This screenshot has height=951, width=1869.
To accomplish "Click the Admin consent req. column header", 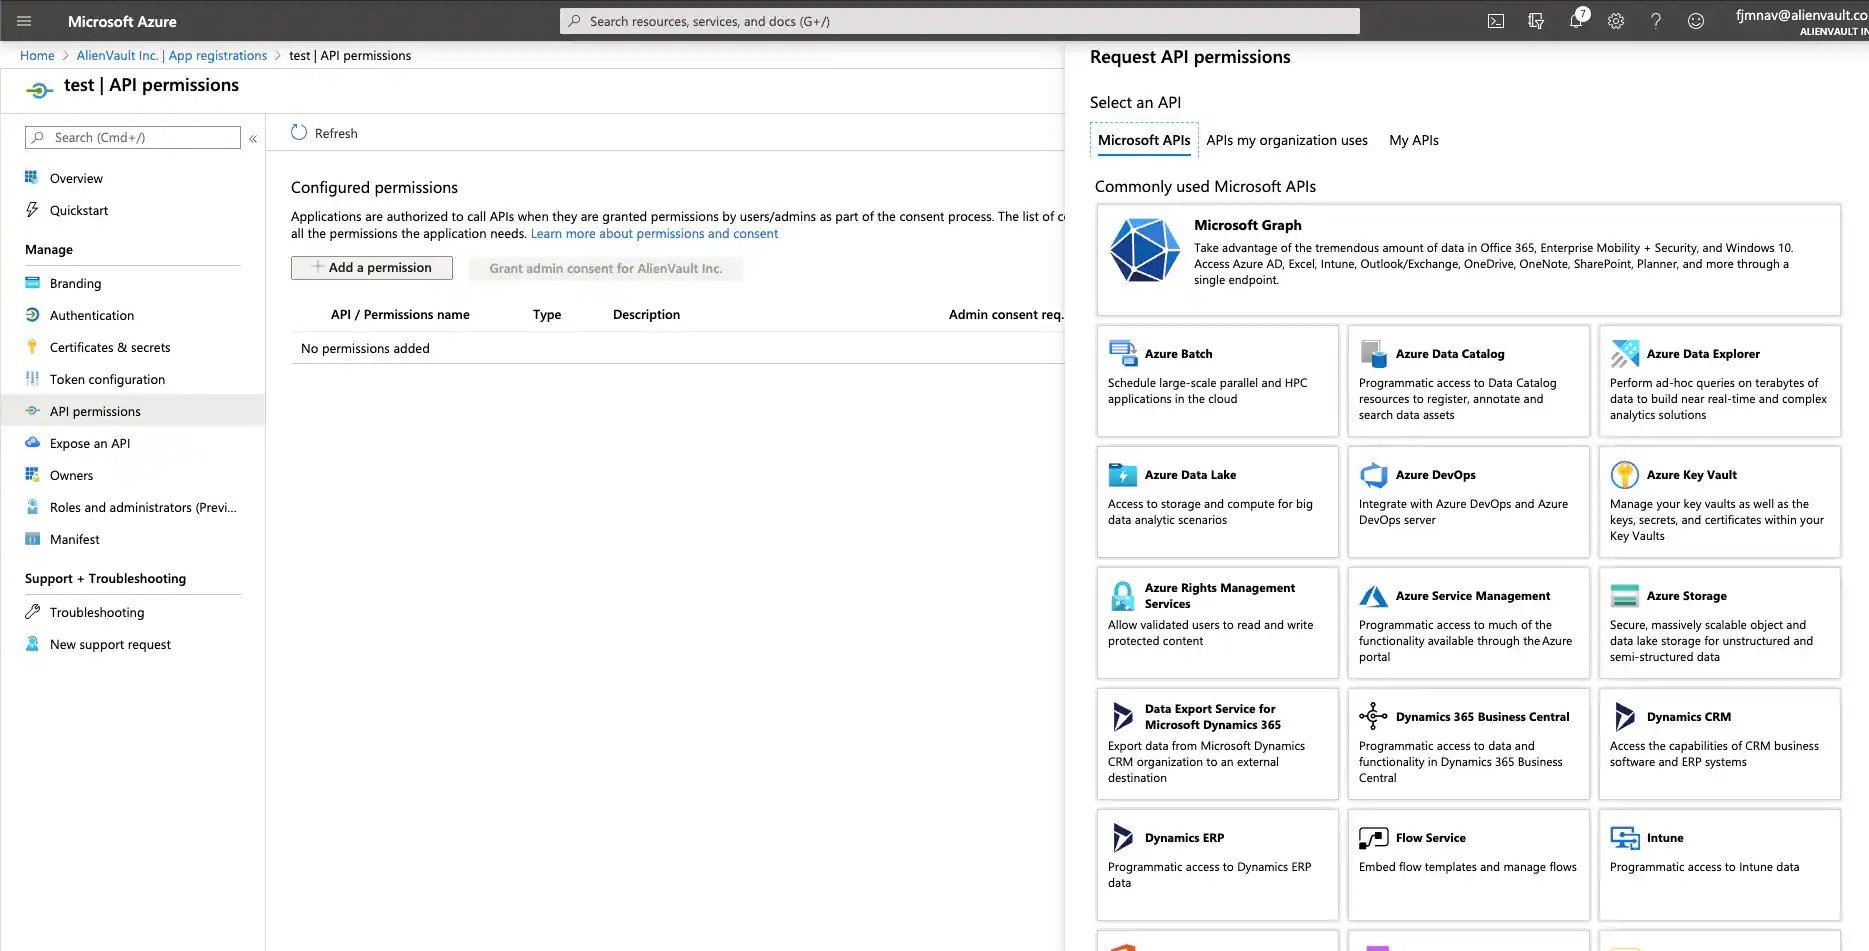I will [1006, 314].
